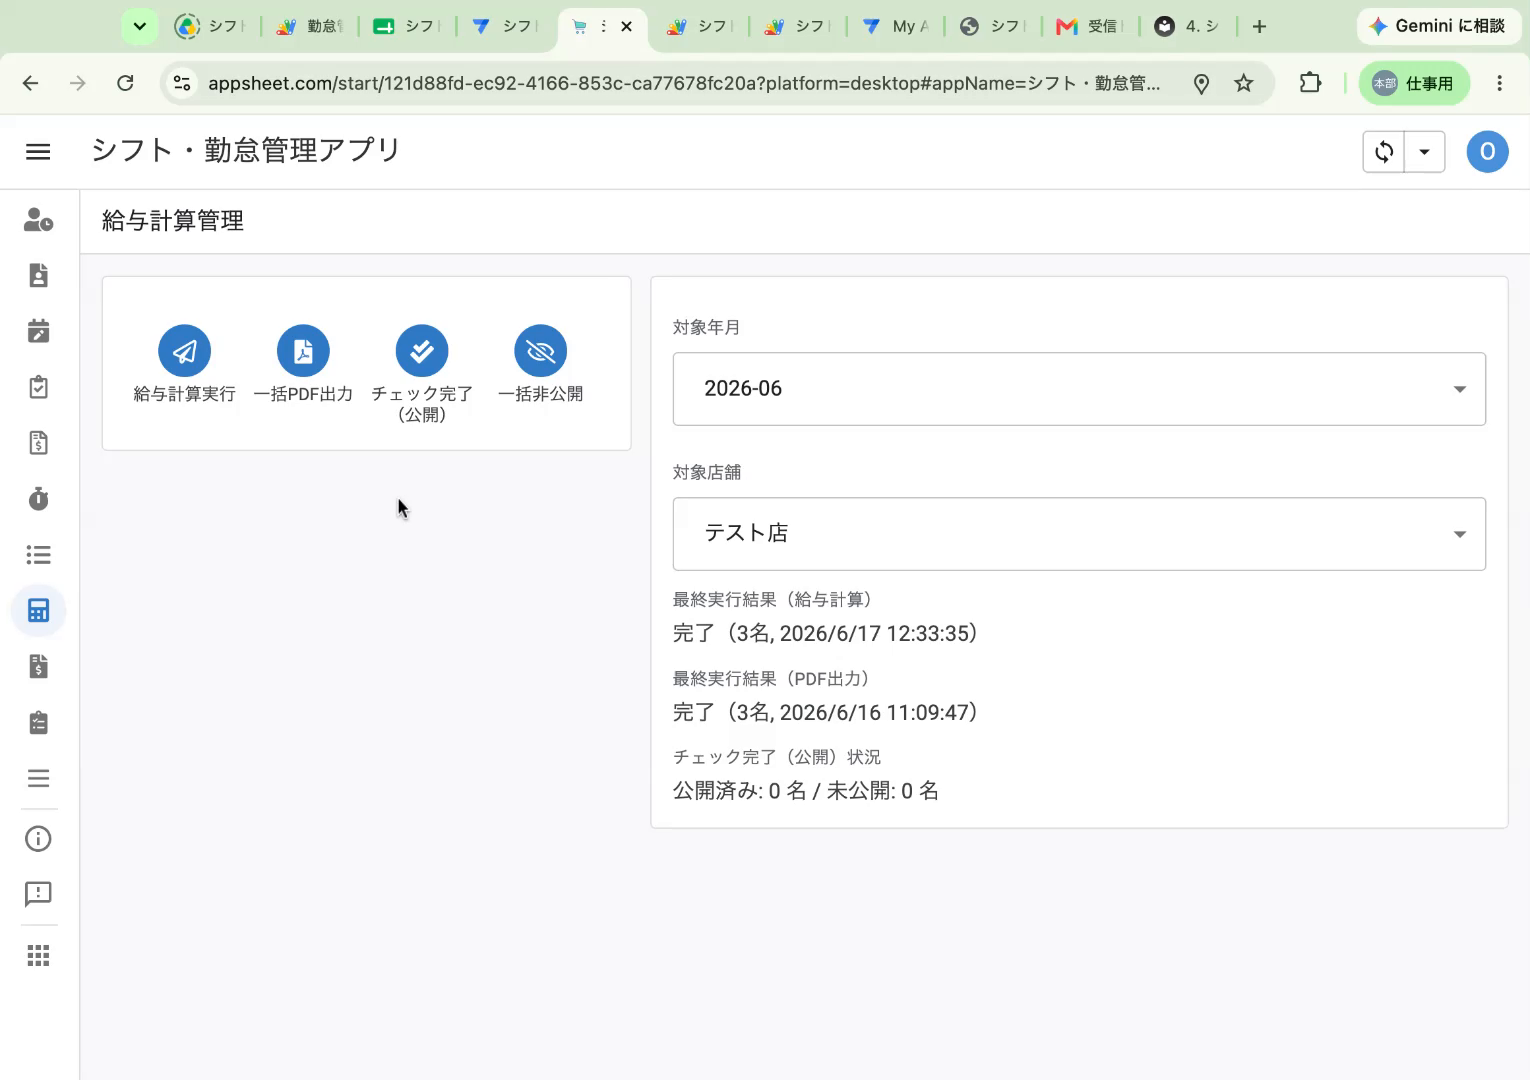
Task: Open the hamburger navigation menu
Action: point(38,151)
